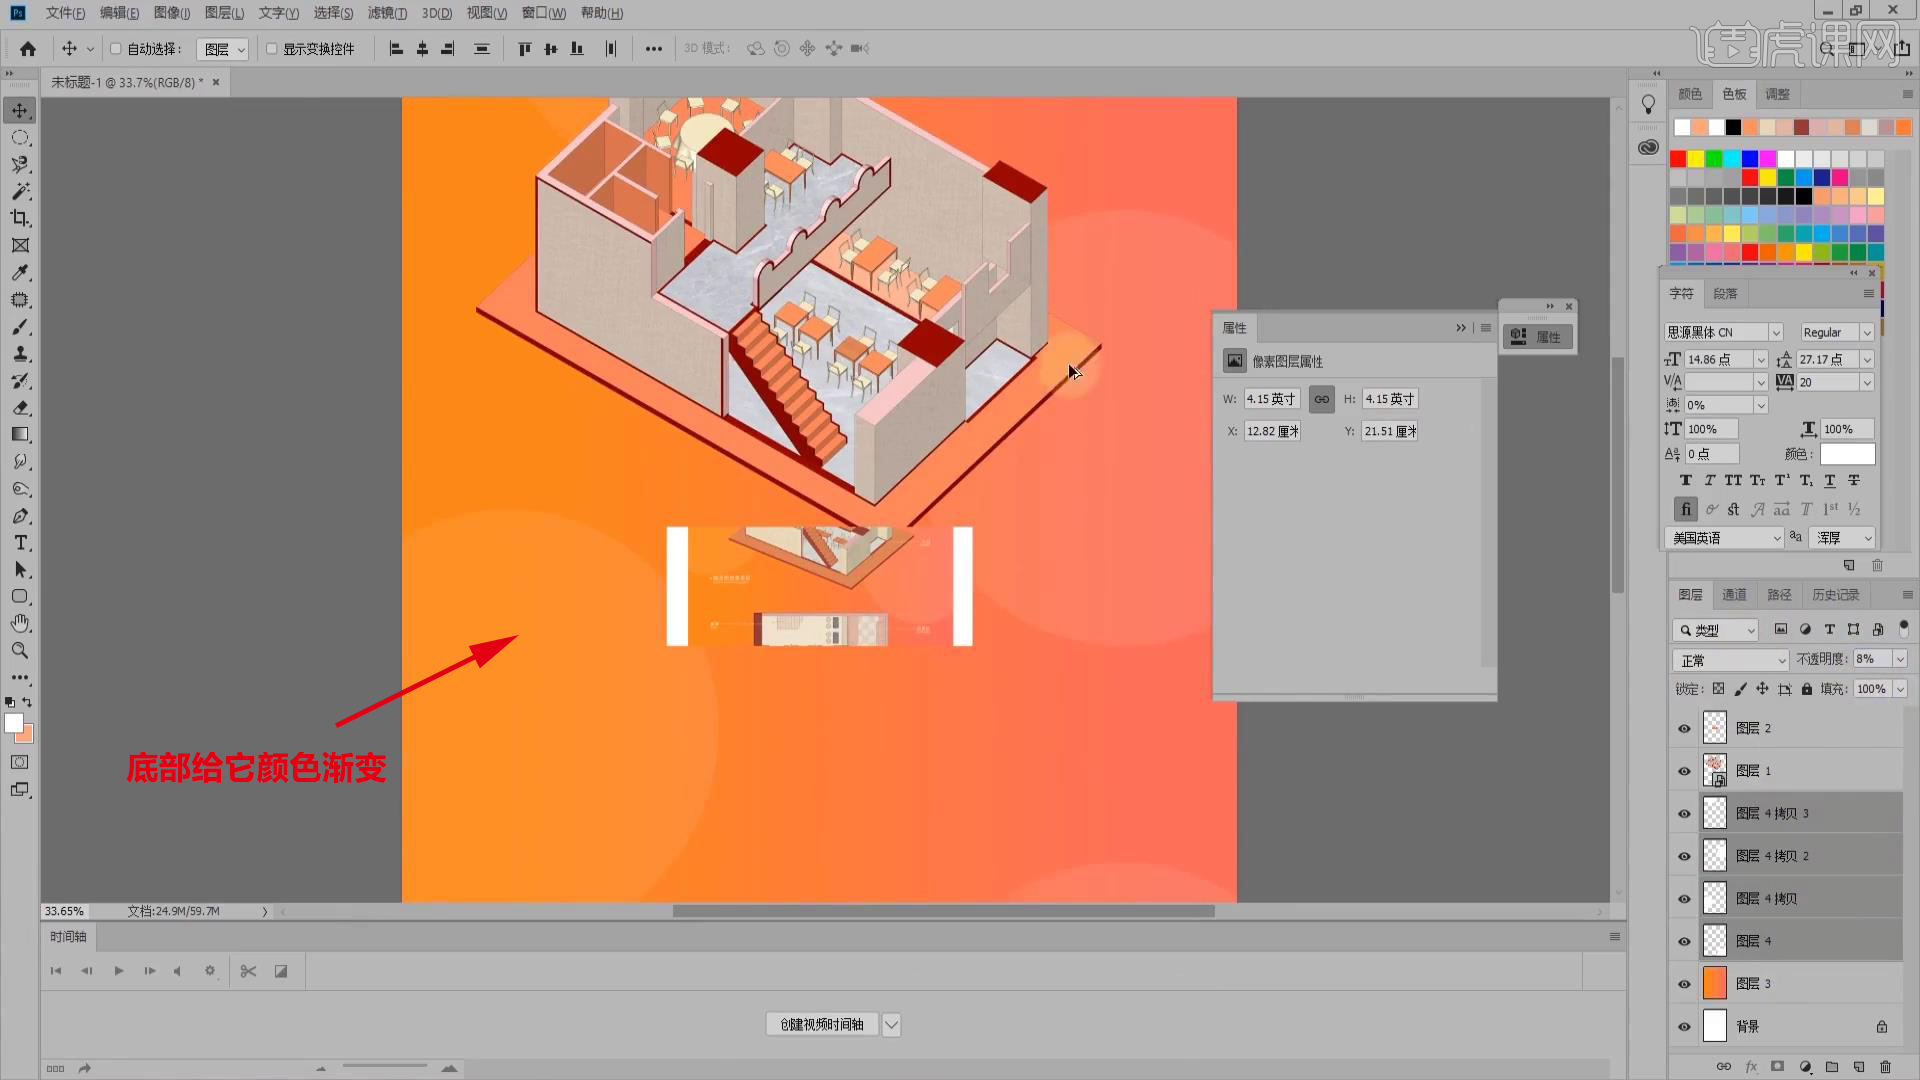This screenshot has width=1920, height=1080.
Task: Click the create new group folder icon
Action: 1832,1067
